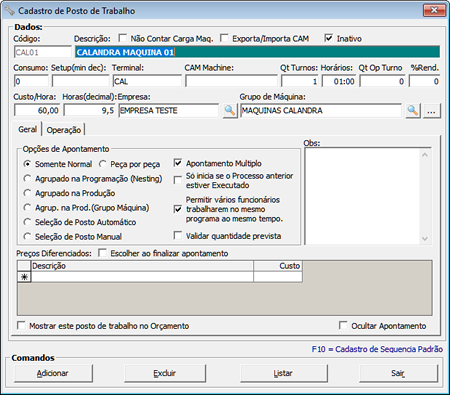The height and width of the screenshot is (395, 450).
Task: Enable Validar quantidade prevista checkbox
Action: pyautogui.click(x=178, y=236)
